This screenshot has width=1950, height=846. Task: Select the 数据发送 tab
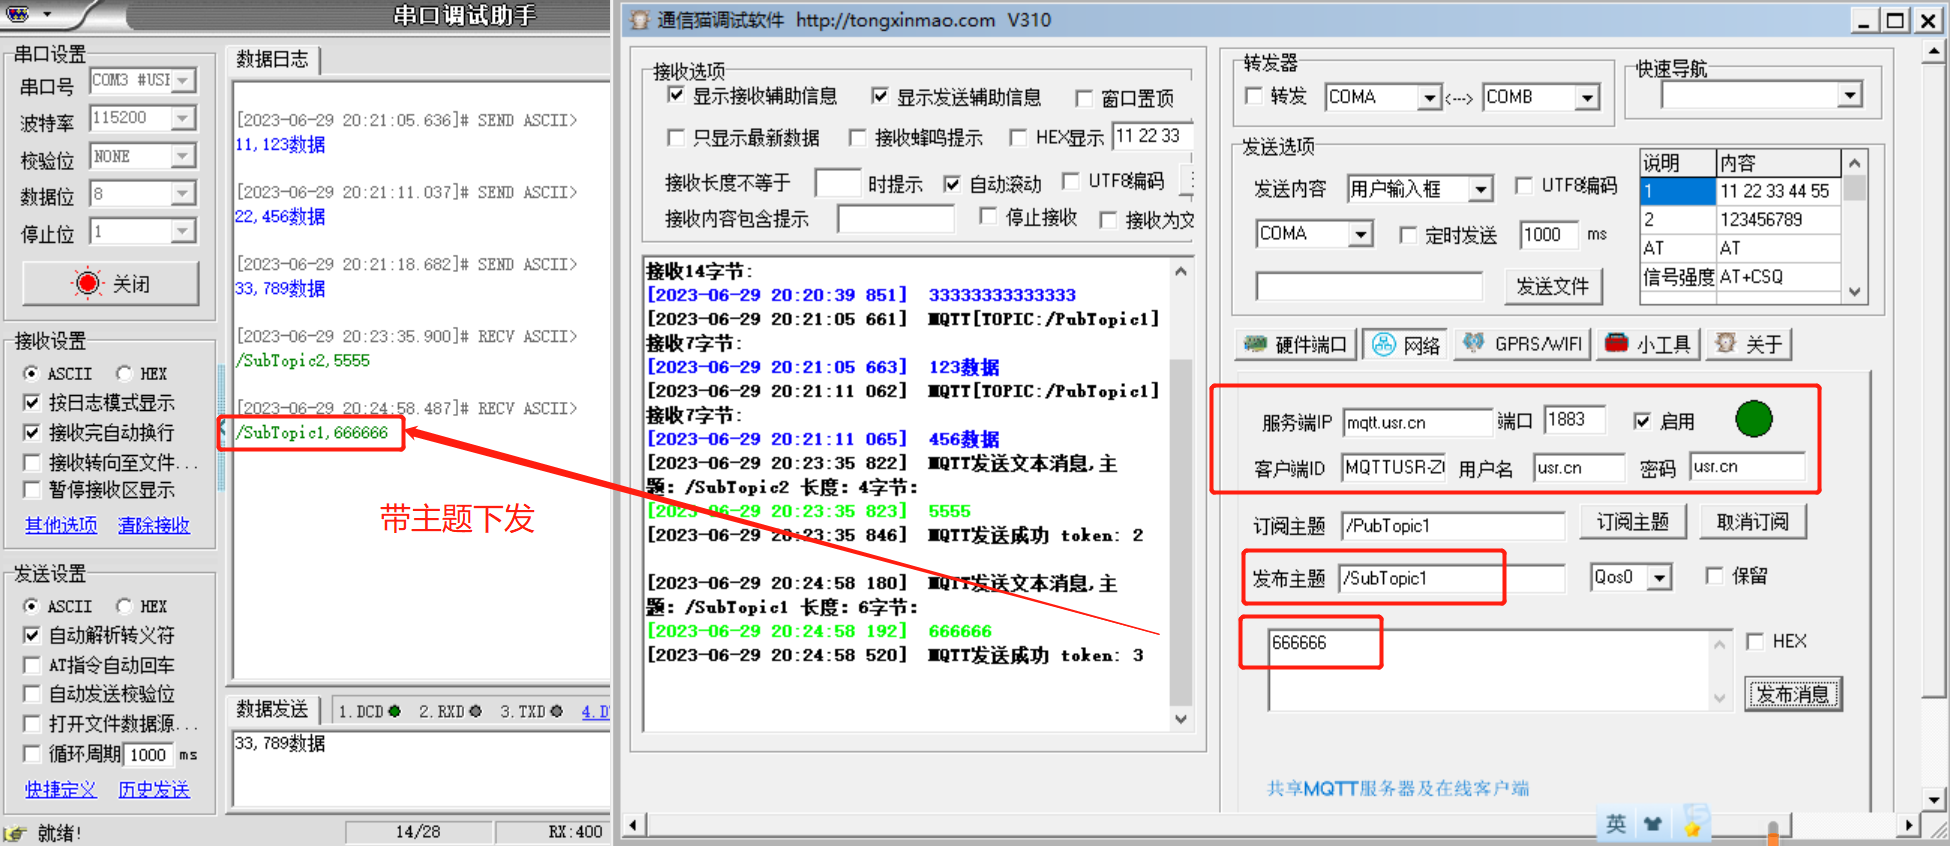point(272,709)
